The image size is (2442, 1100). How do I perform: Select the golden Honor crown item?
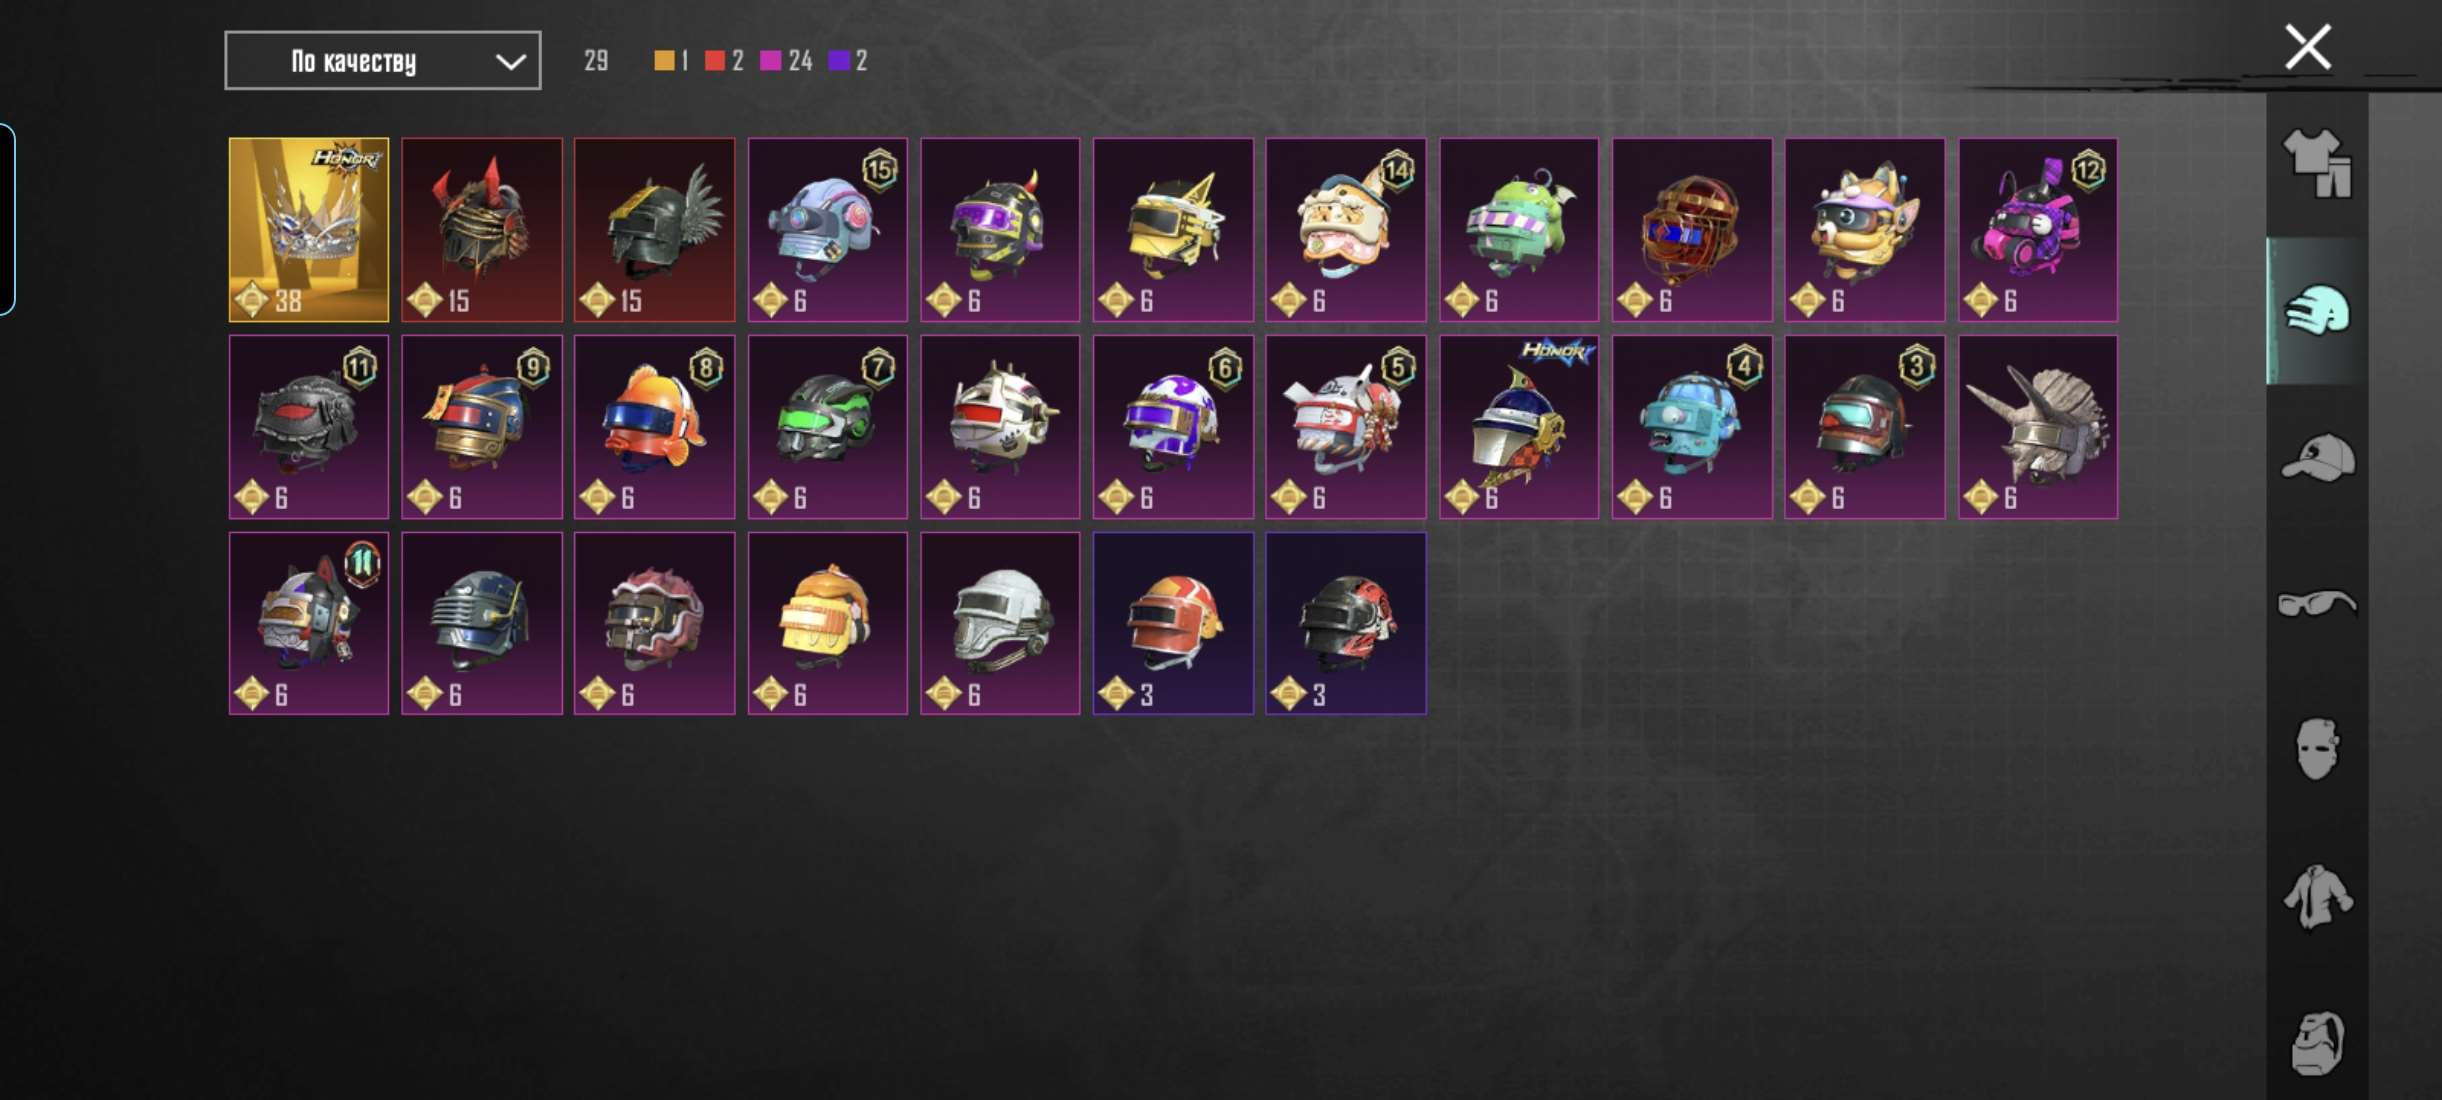point(309,230)
